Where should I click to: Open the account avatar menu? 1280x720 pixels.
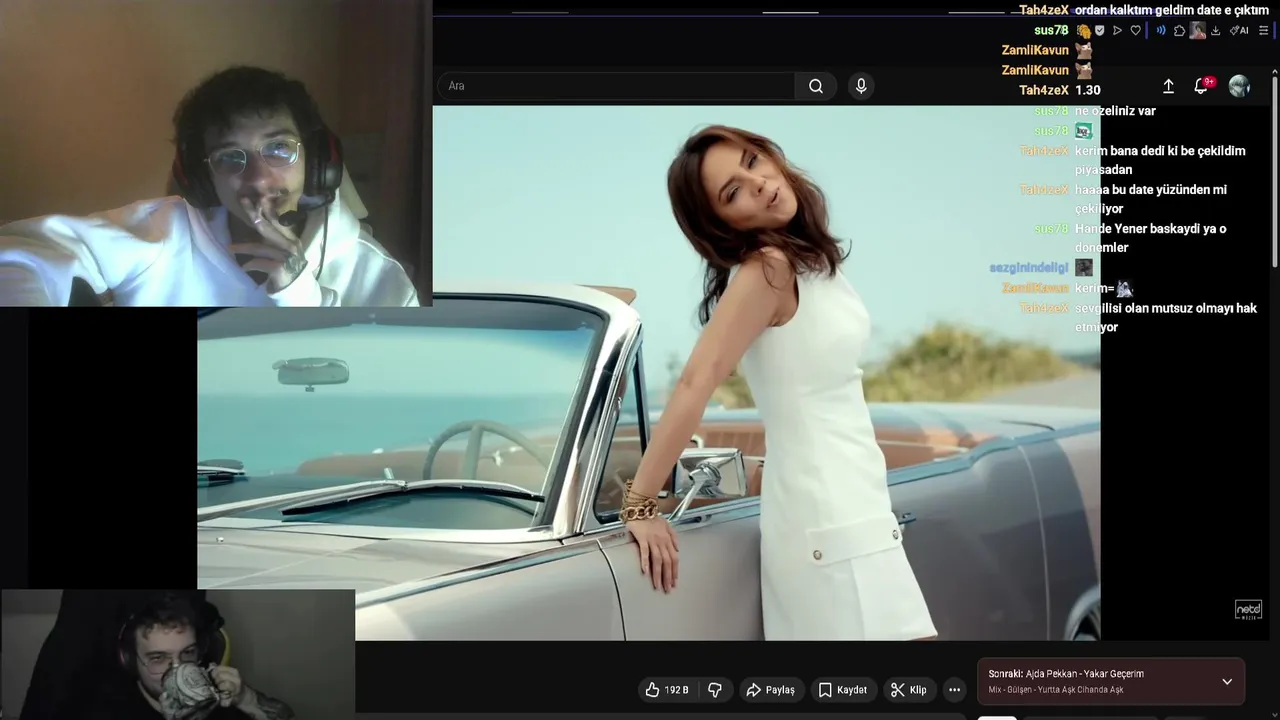pos(1239,87)
